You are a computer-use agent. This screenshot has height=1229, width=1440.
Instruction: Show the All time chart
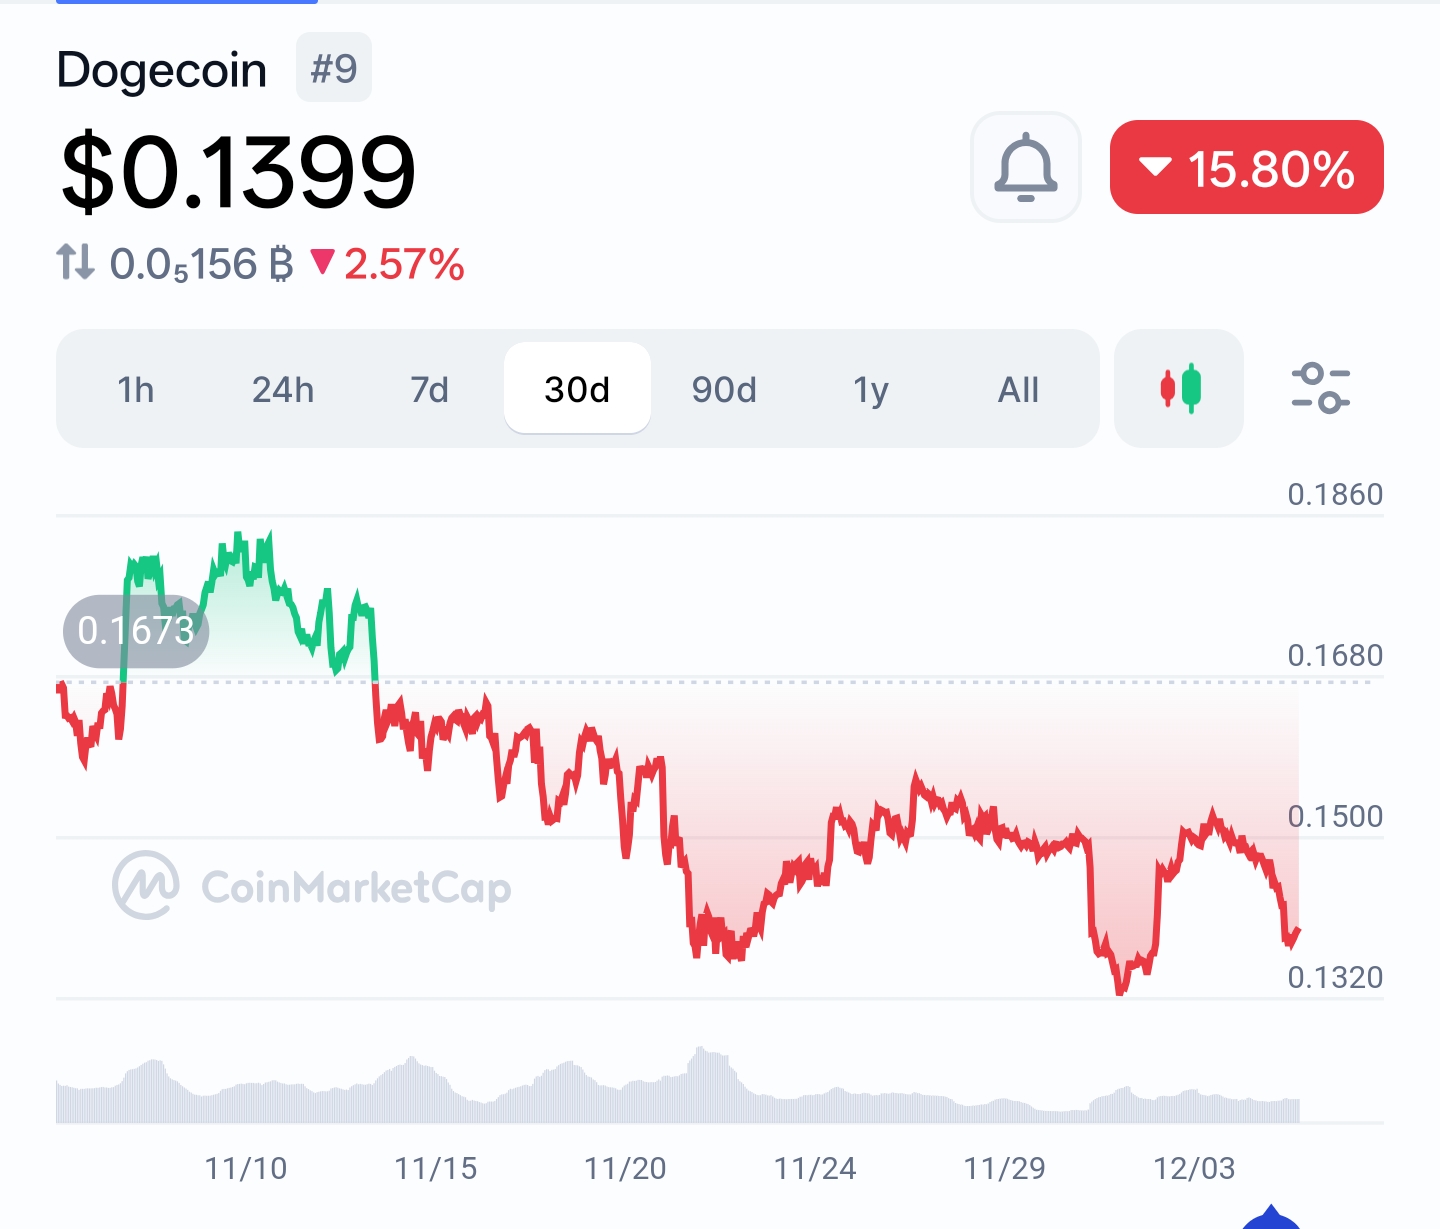pos(1018,389)
